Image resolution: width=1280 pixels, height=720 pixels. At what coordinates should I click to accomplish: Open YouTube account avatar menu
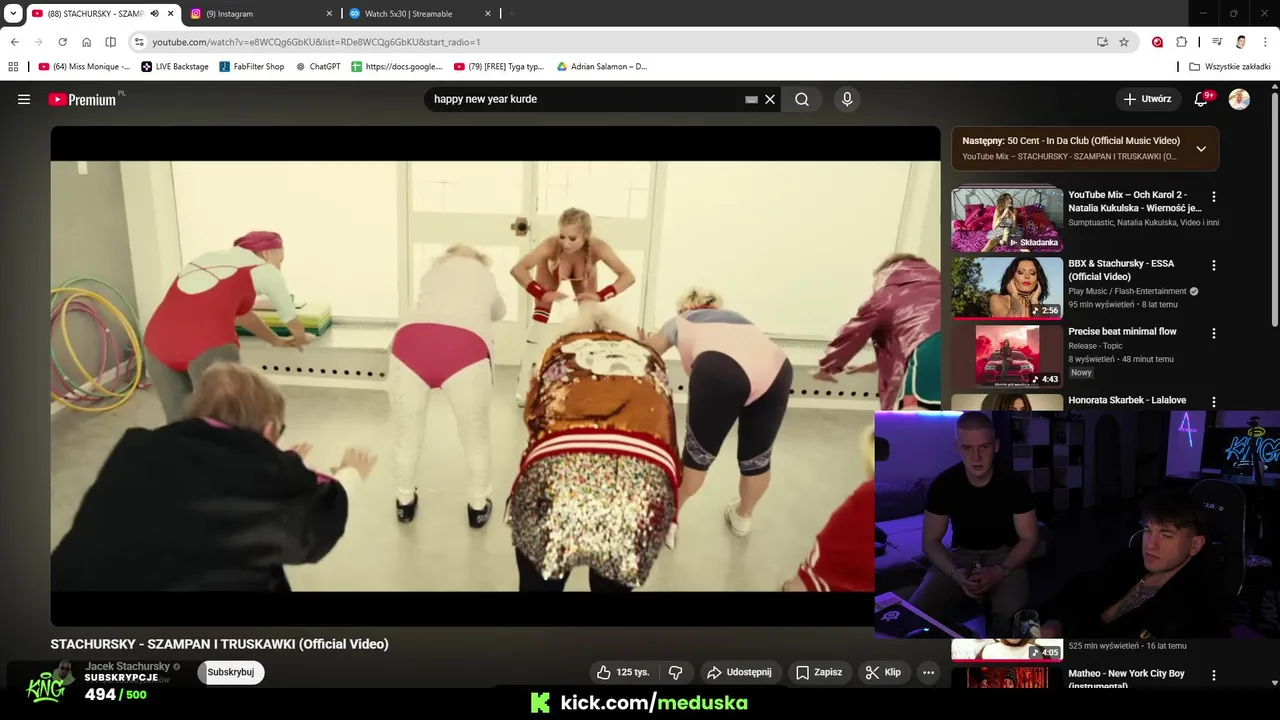click(1239, 99)
